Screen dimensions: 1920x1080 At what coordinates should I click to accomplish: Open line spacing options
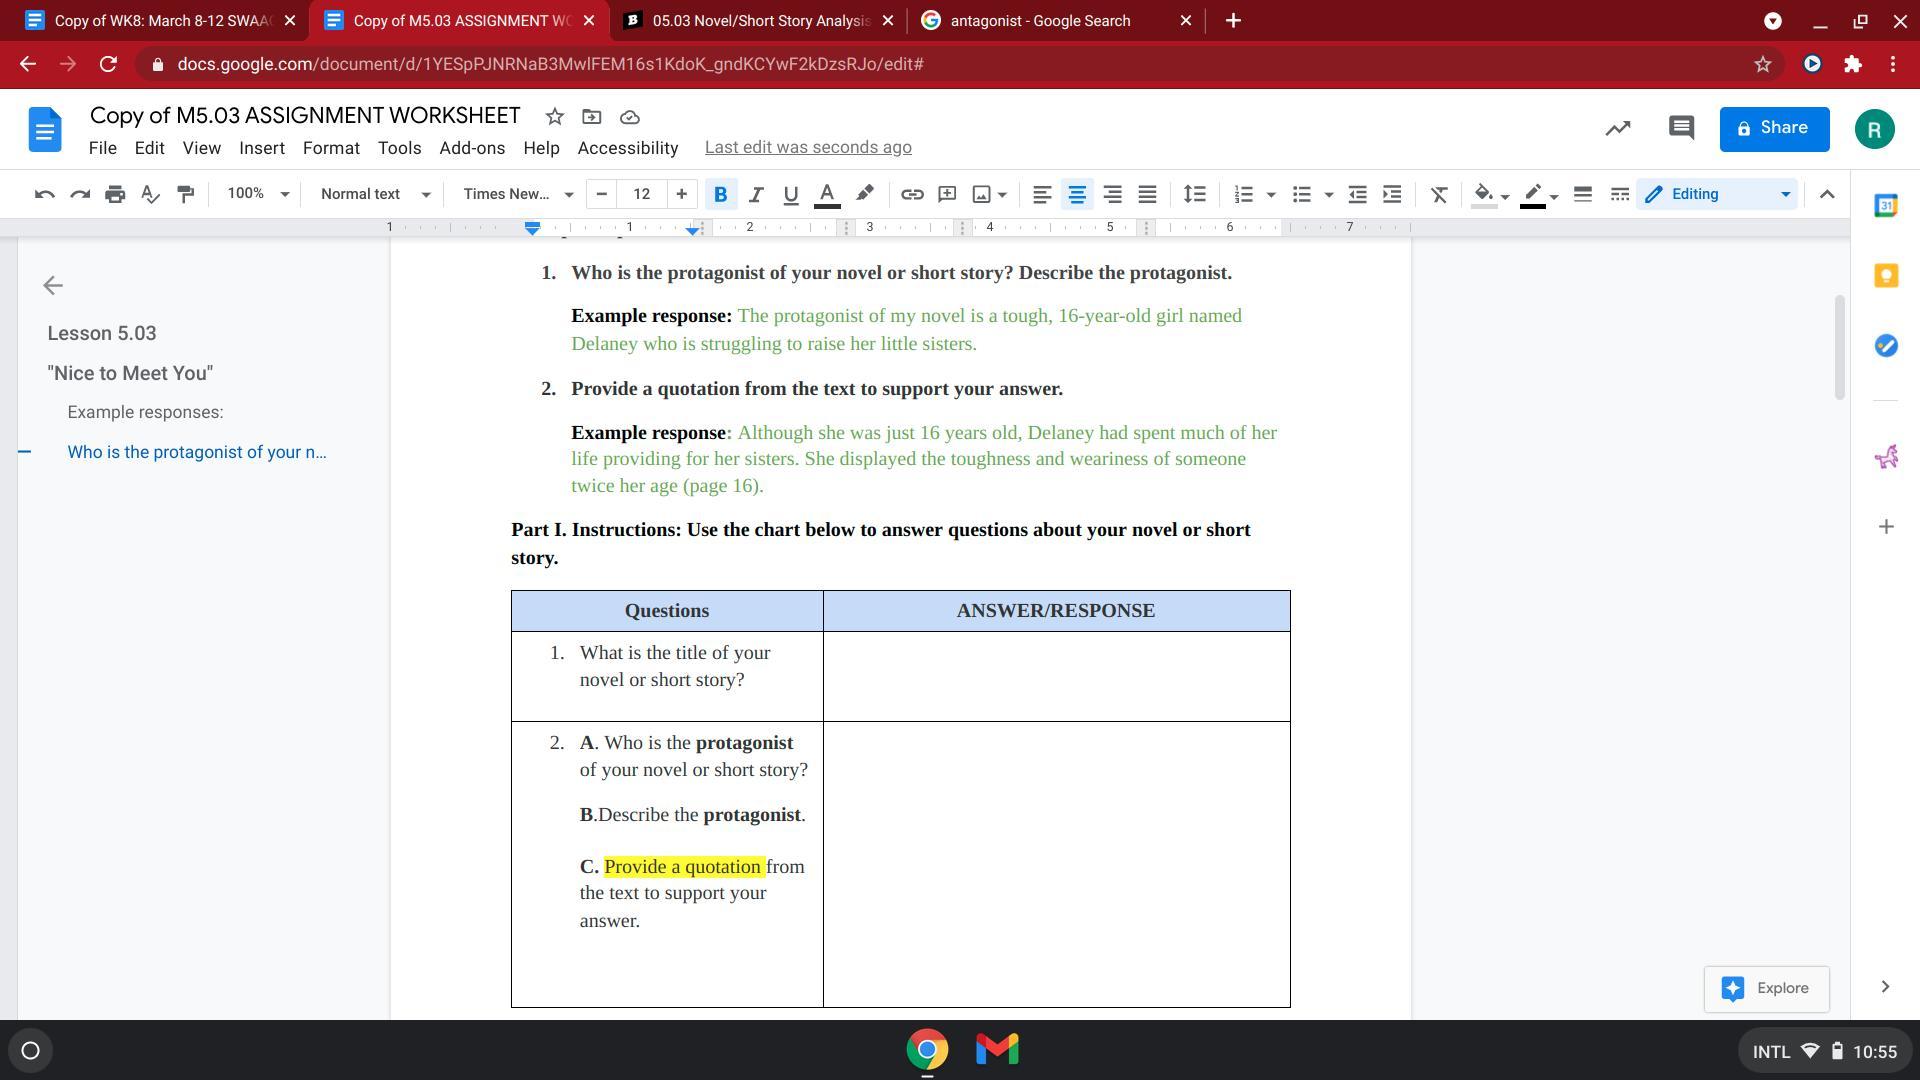[x=1194, y=194]
